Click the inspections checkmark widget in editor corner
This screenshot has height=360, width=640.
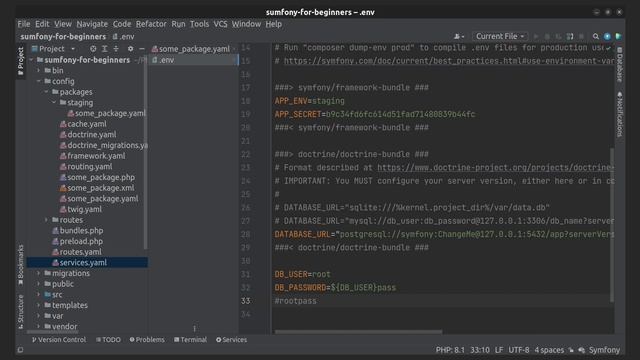click(608, 48)
